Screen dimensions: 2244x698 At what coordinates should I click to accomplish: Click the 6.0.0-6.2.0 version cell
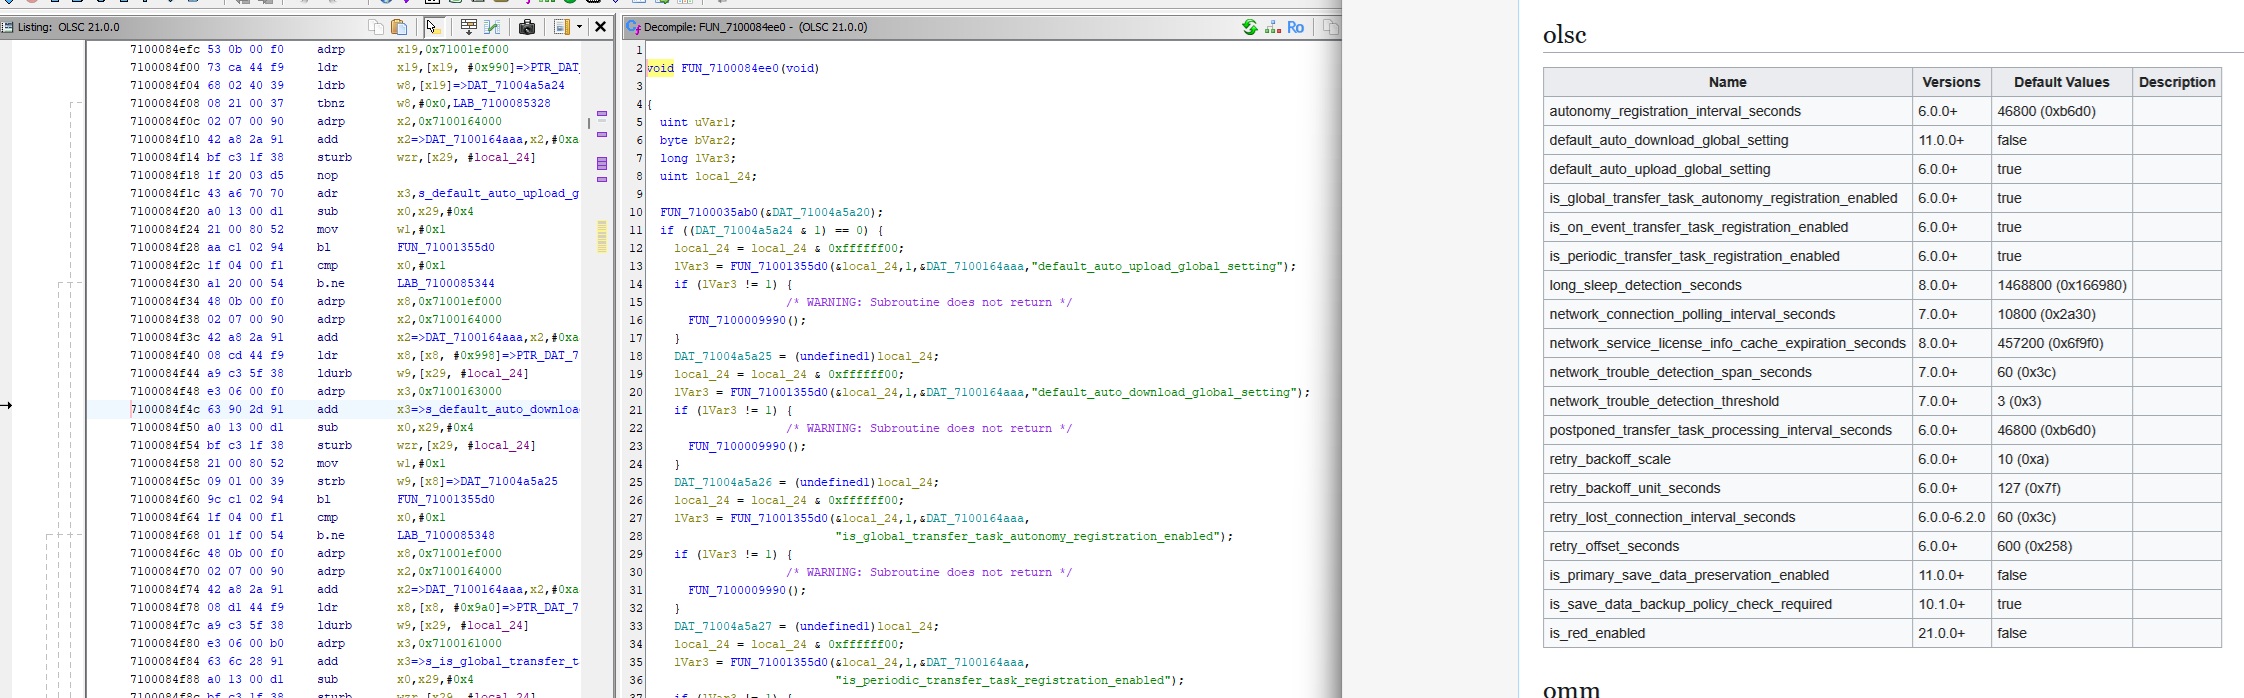[x=1951, y=517]
